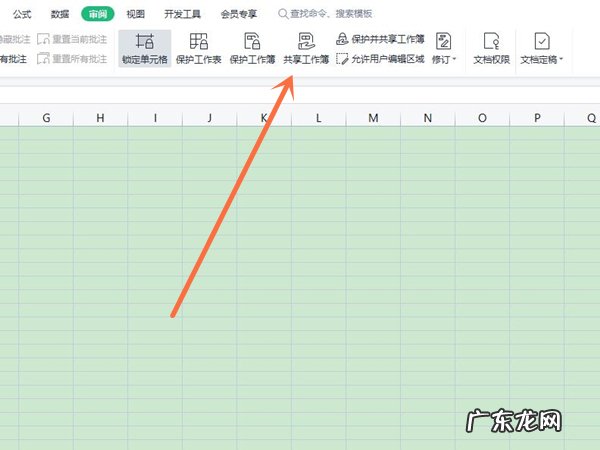The height and width of the screenshot is (450, 600).
Task: Select column I header
Action: point(155,117)
